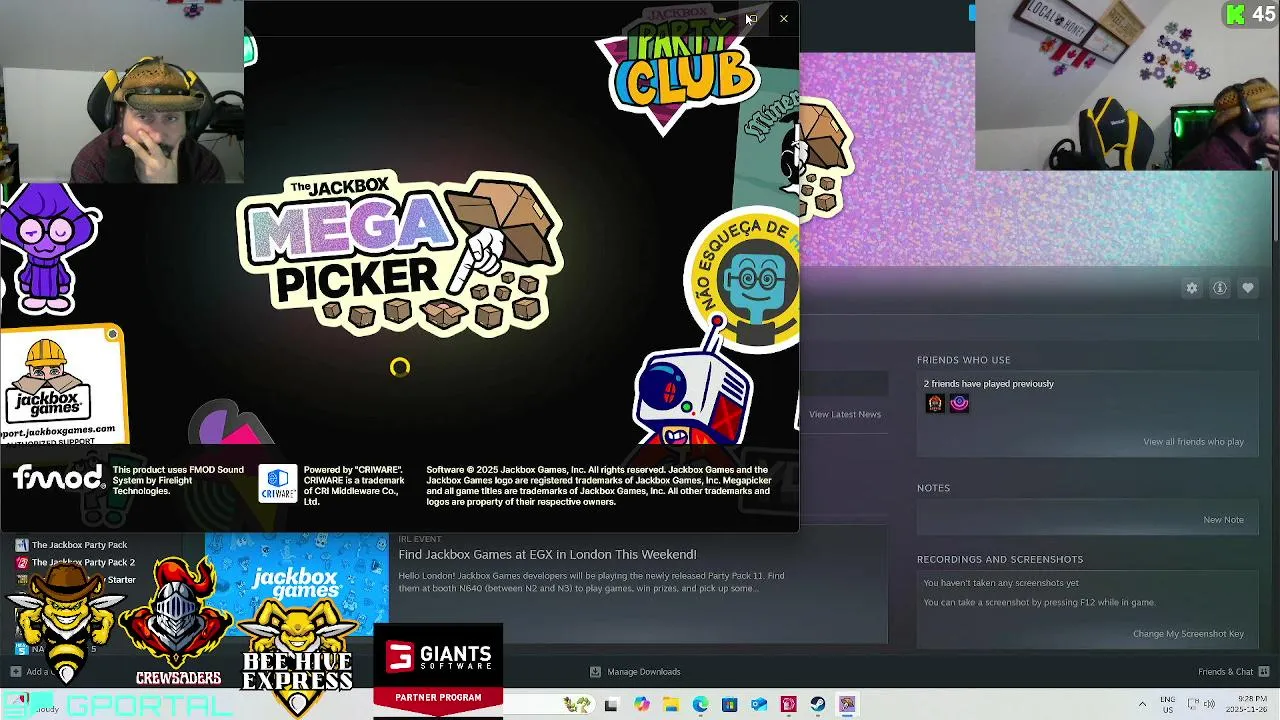Select The Jackbox Party Pack 2 in library list
The width and height of the screenshot is (1280, 720).
pos(83,563)
